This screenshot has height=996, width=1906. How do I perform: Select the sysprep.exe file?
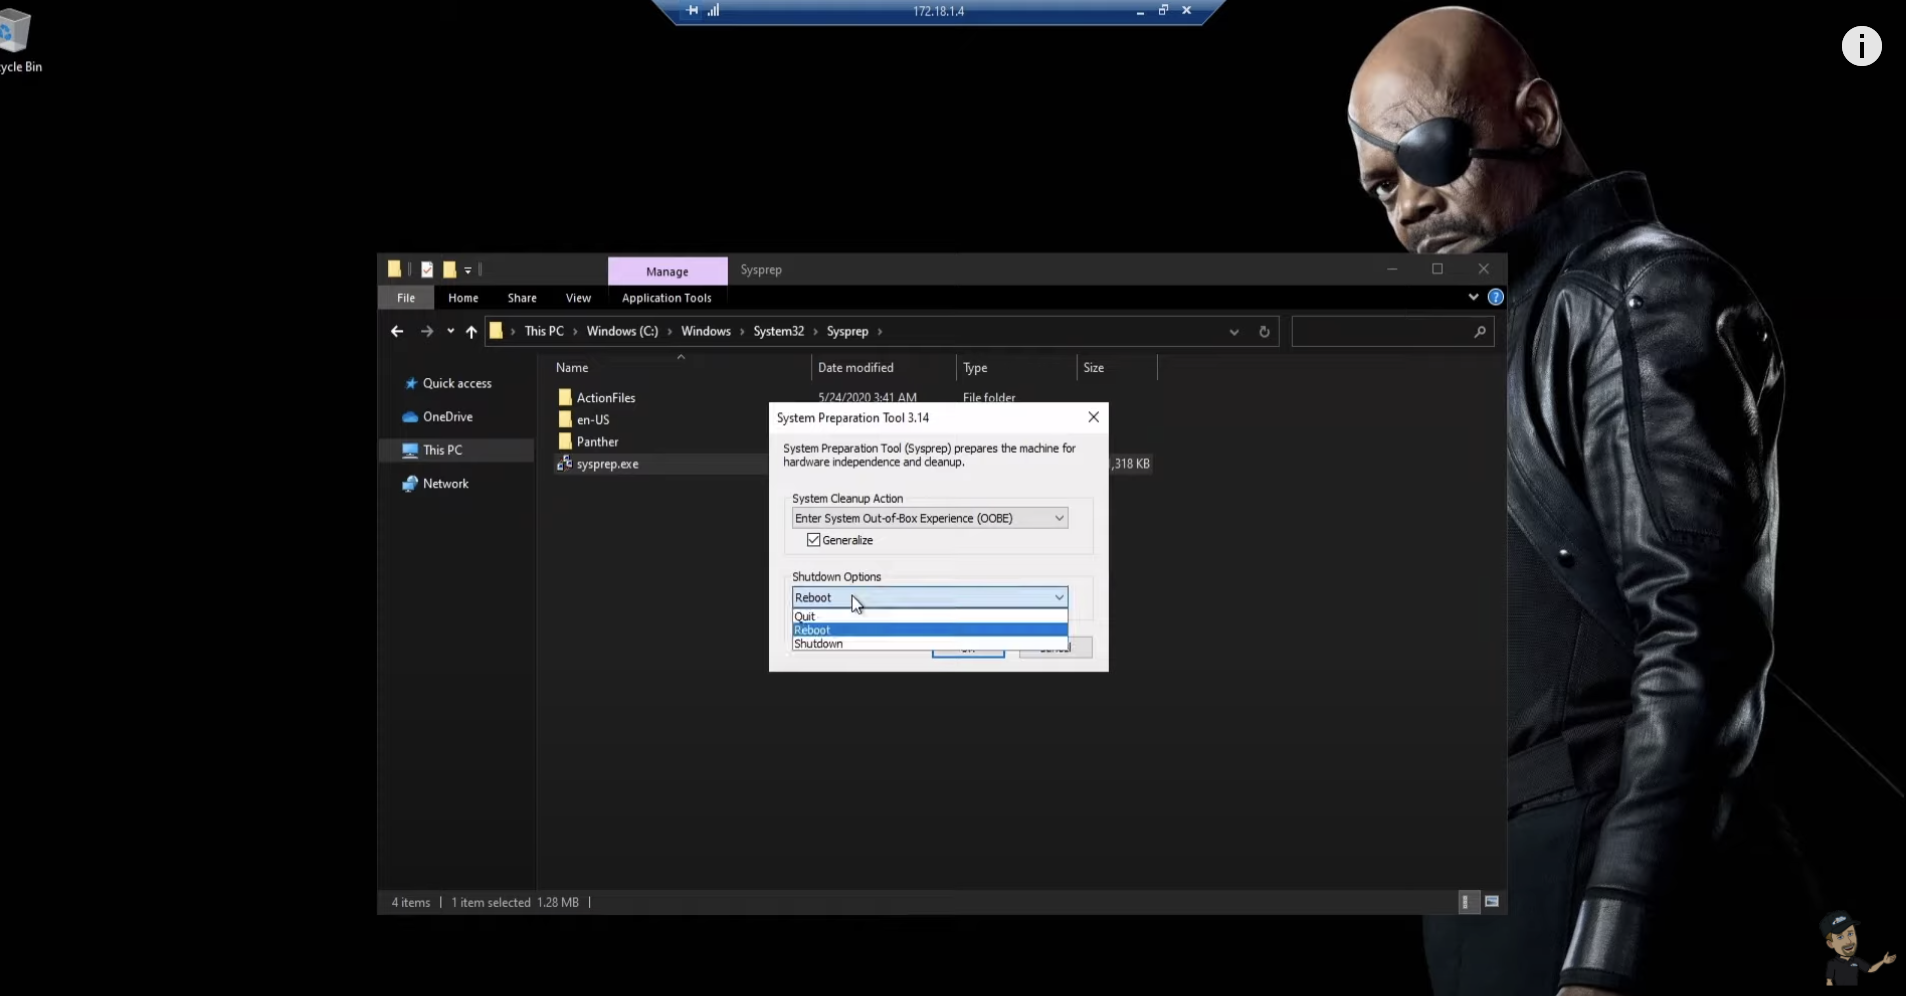[x=607, y=464]
